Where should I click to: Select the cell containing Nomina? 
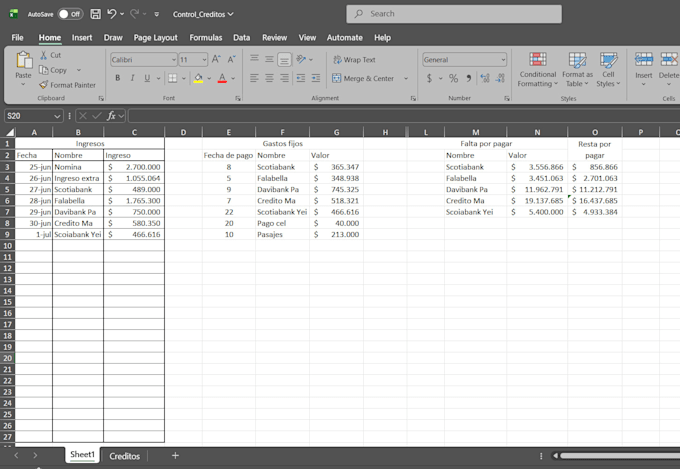78,167
